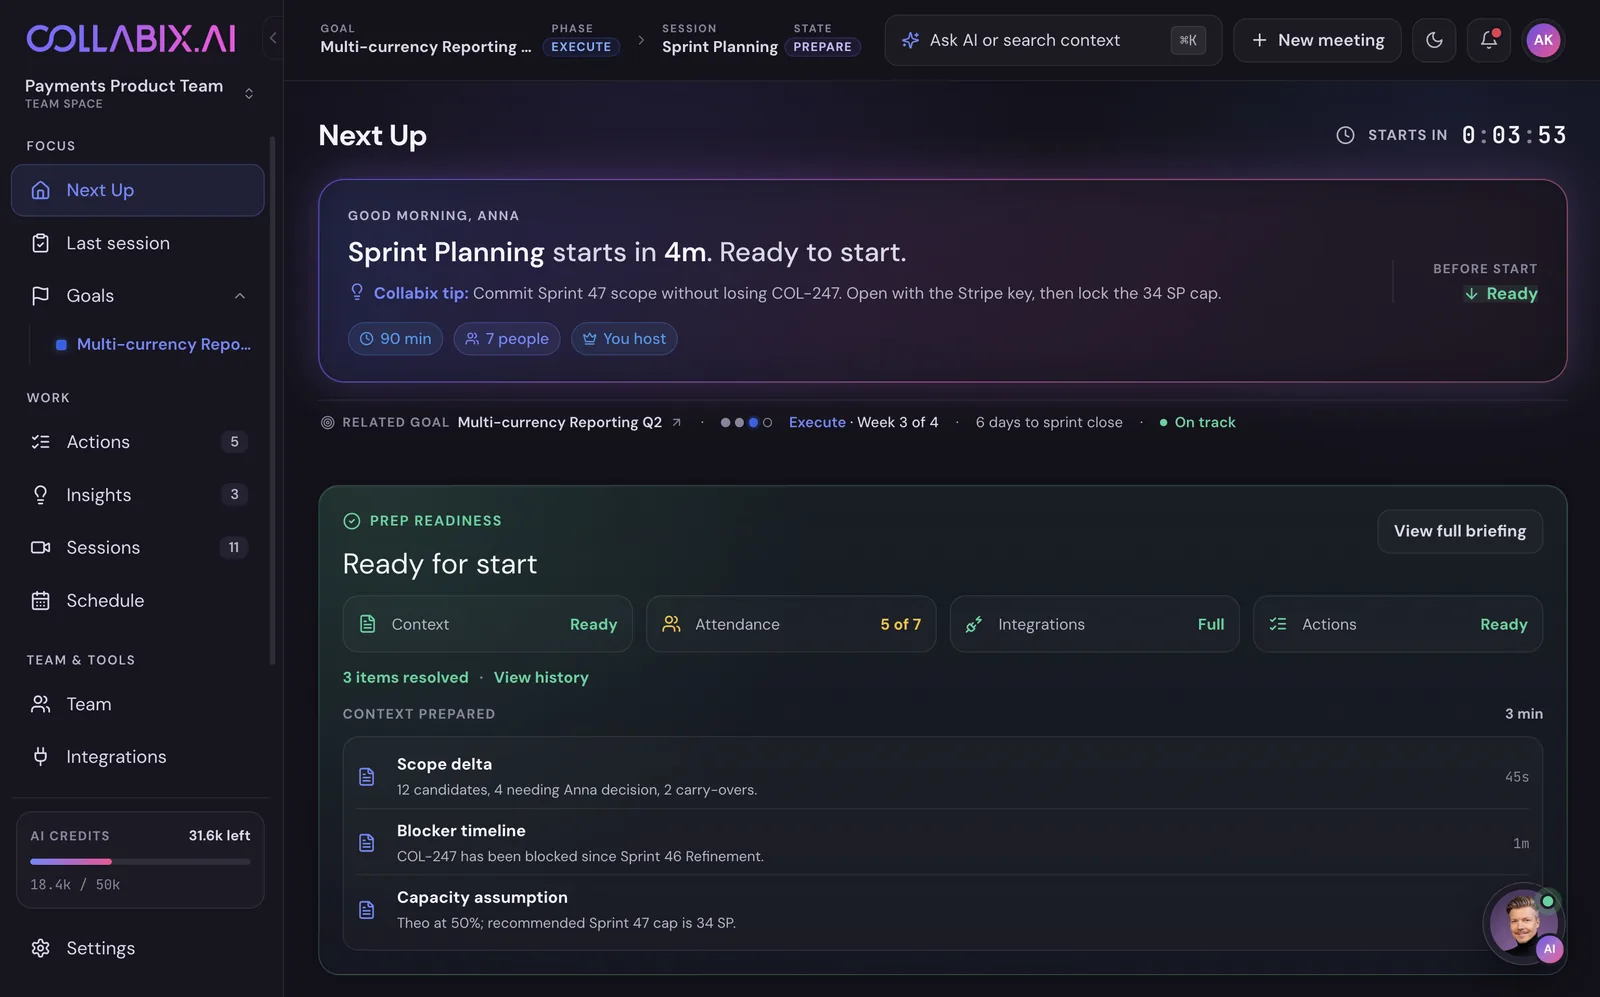Viewport: 1600px width, 997px height.
Task: Open View history link
Action: [541, 678]
